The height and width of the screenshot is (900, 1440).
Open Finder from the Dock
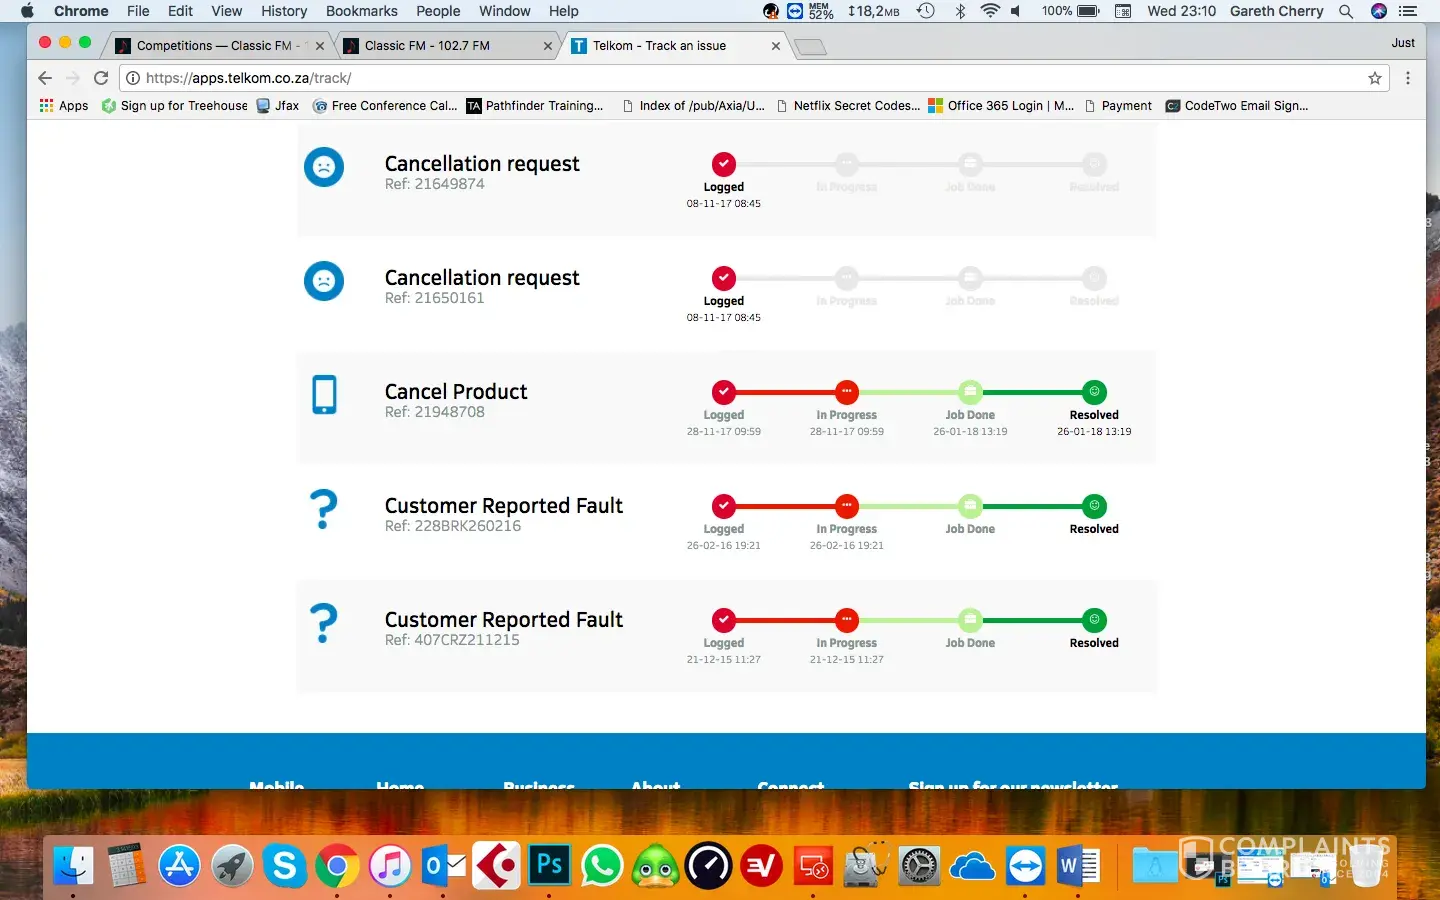click(73, 866)
